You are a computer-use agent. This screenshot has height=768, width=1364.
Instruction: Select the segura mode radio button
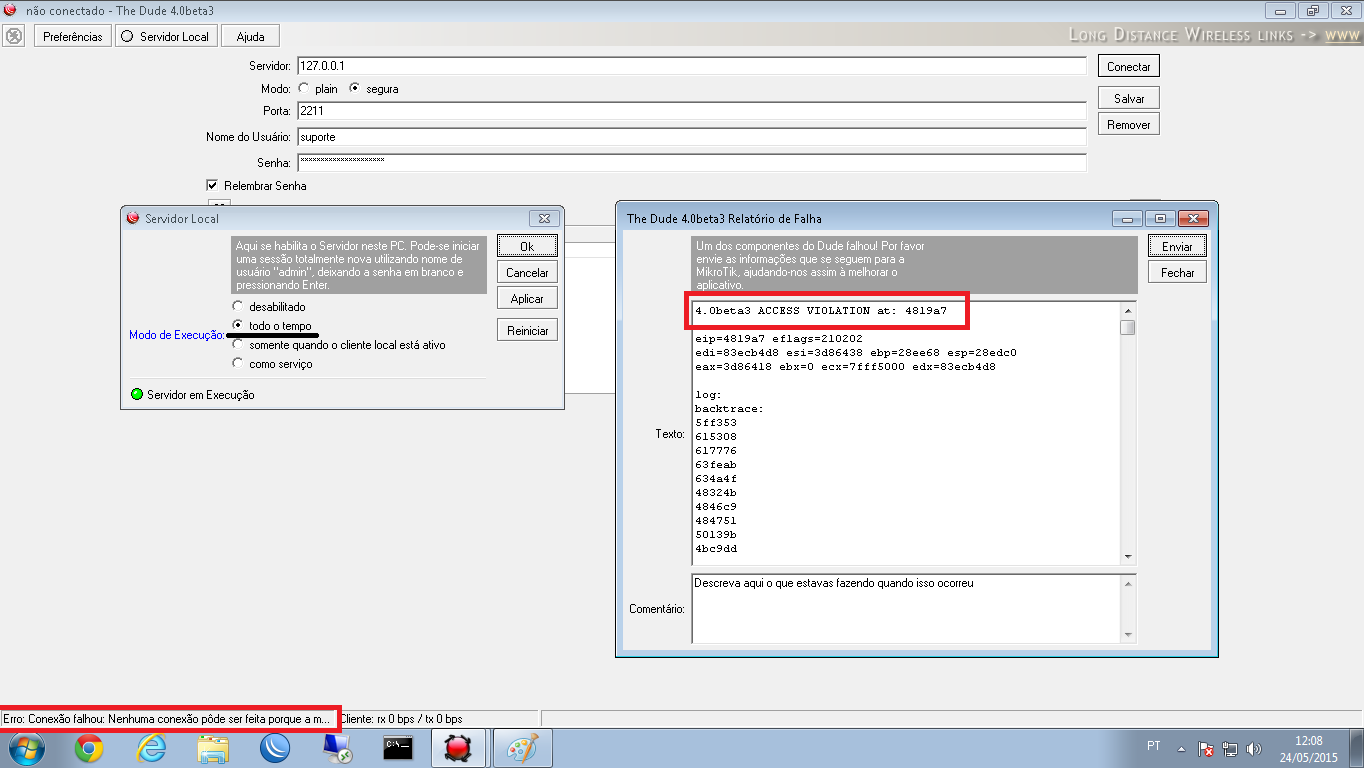tap(355, 89)
